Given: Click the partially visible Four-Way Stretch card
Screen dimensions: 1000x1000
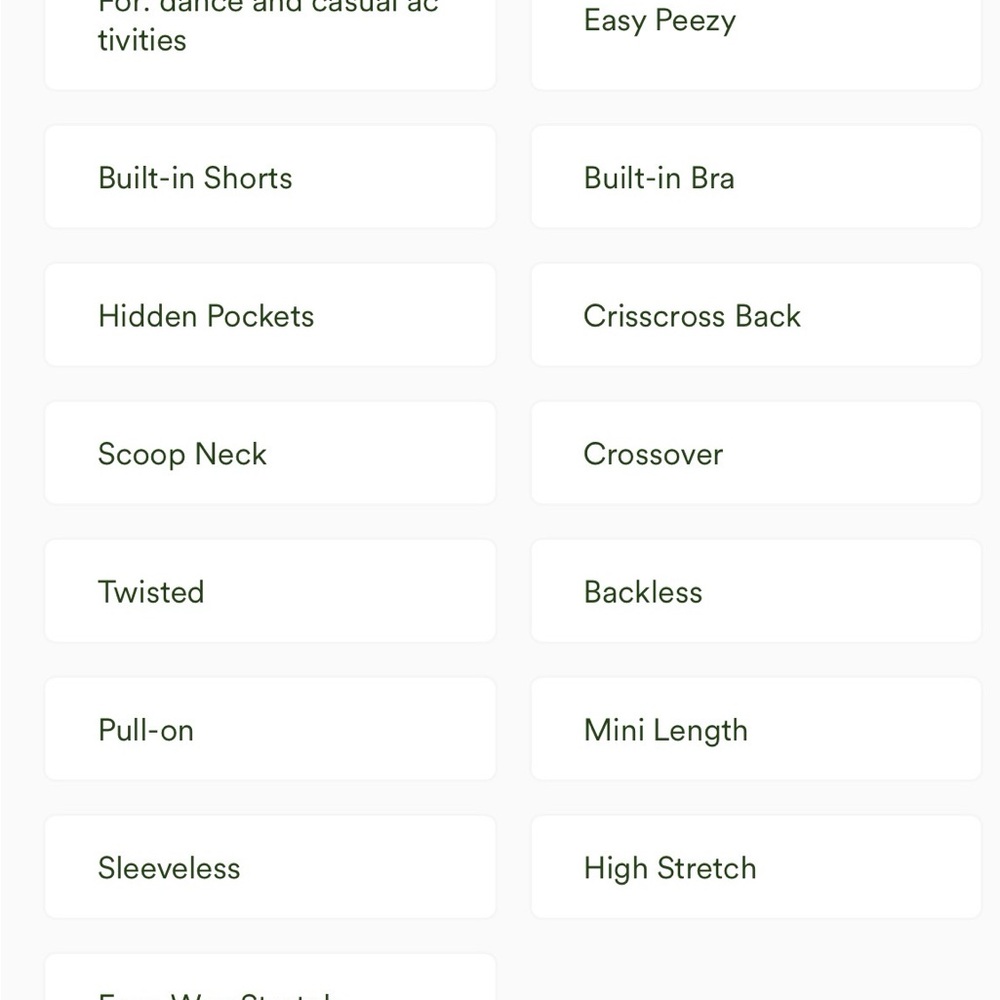Looking at the screenshot, I should point(270,980).
